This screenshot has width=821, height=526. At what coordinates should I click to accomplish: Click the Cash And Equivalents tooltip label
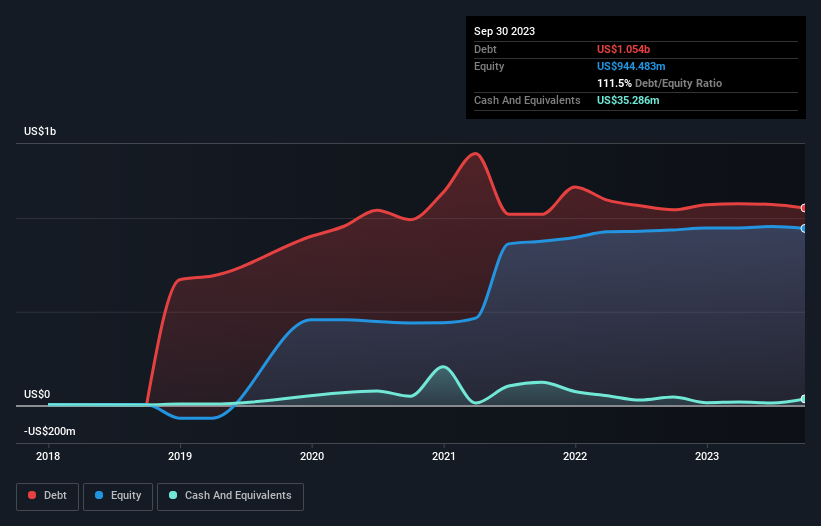pyautogui.click(x=527, y=100)
